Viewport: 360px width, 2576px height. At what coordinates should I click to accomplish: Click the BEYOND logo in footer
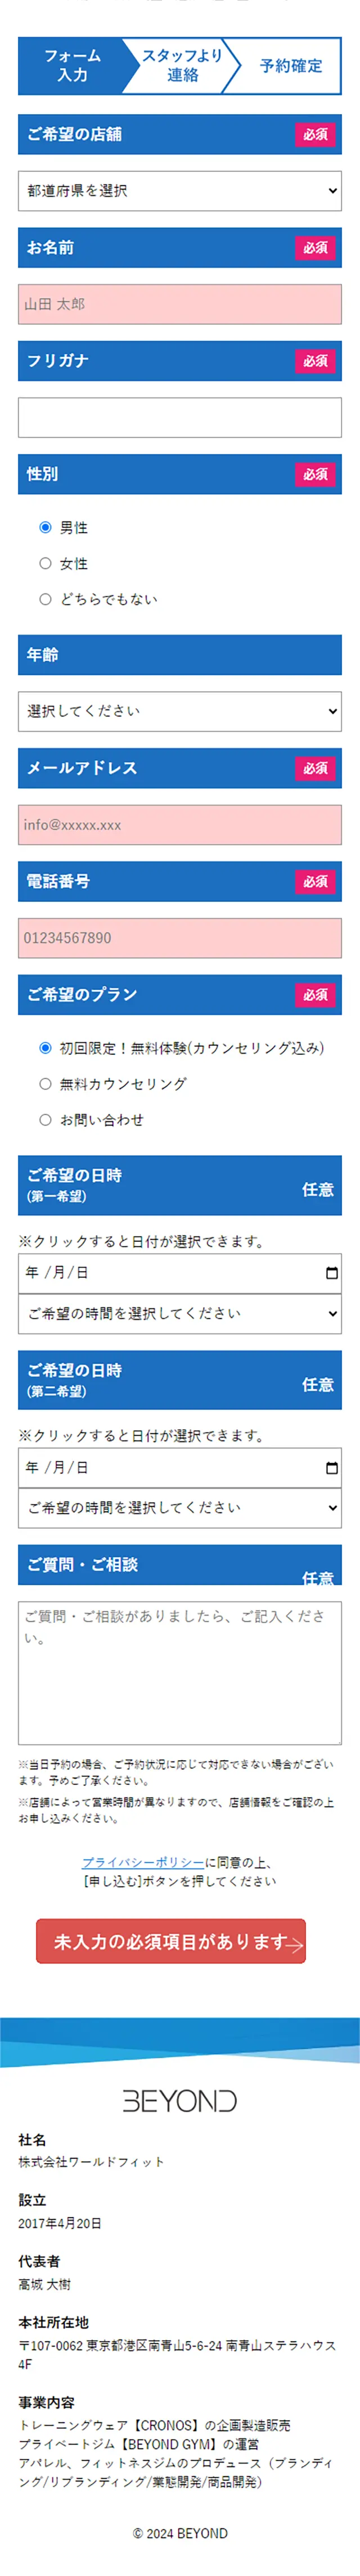point(180,2100)
